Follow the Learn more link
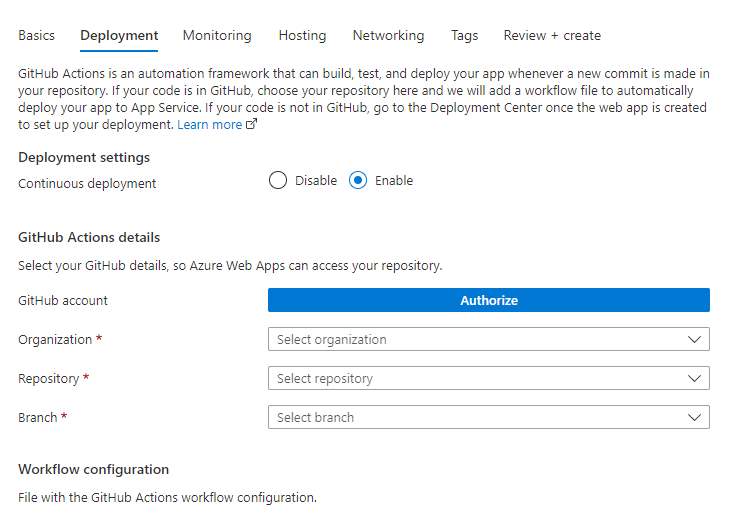 209,125
